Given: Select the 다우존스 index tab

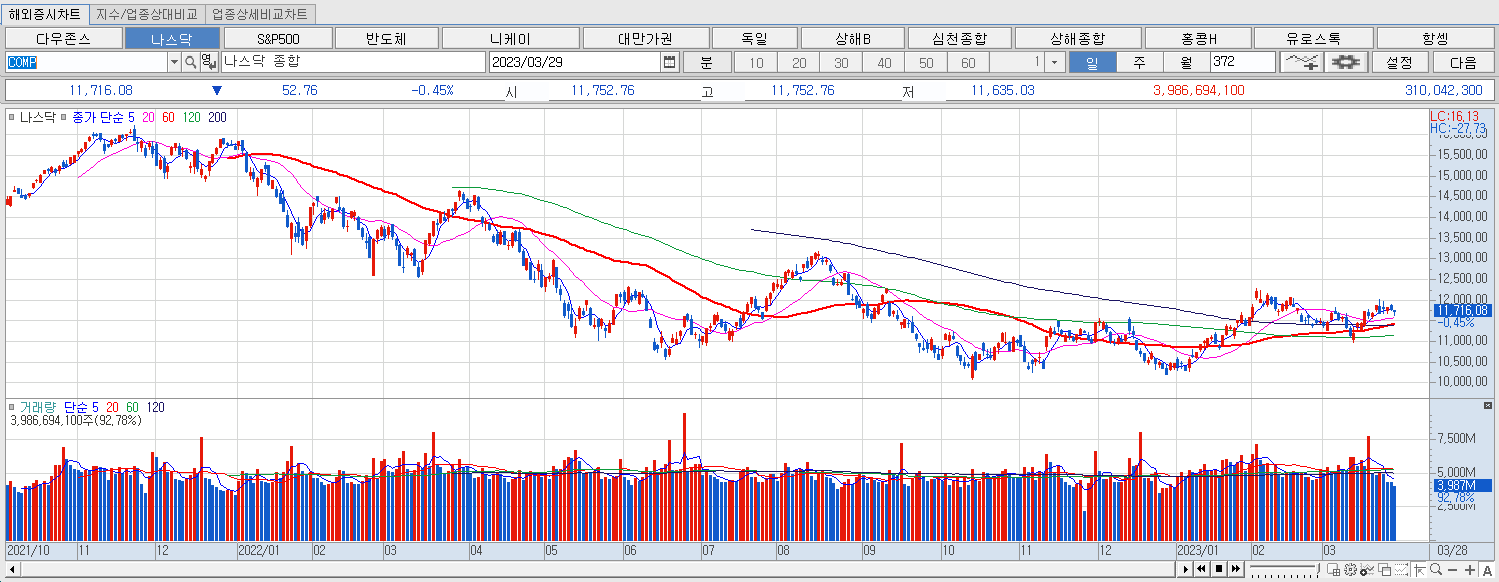Looking at the screenshot, I should click(x=63, y=39).
